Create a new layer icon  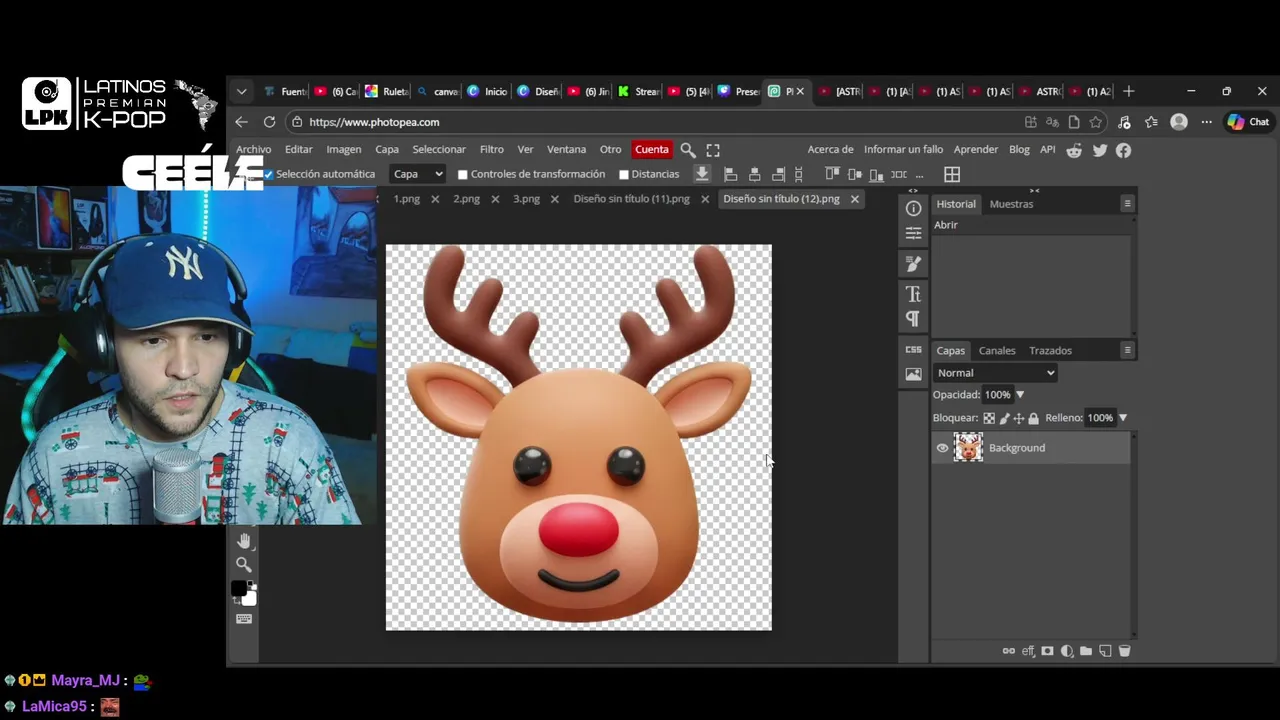pyautogui.click(x=1105, y=651)
